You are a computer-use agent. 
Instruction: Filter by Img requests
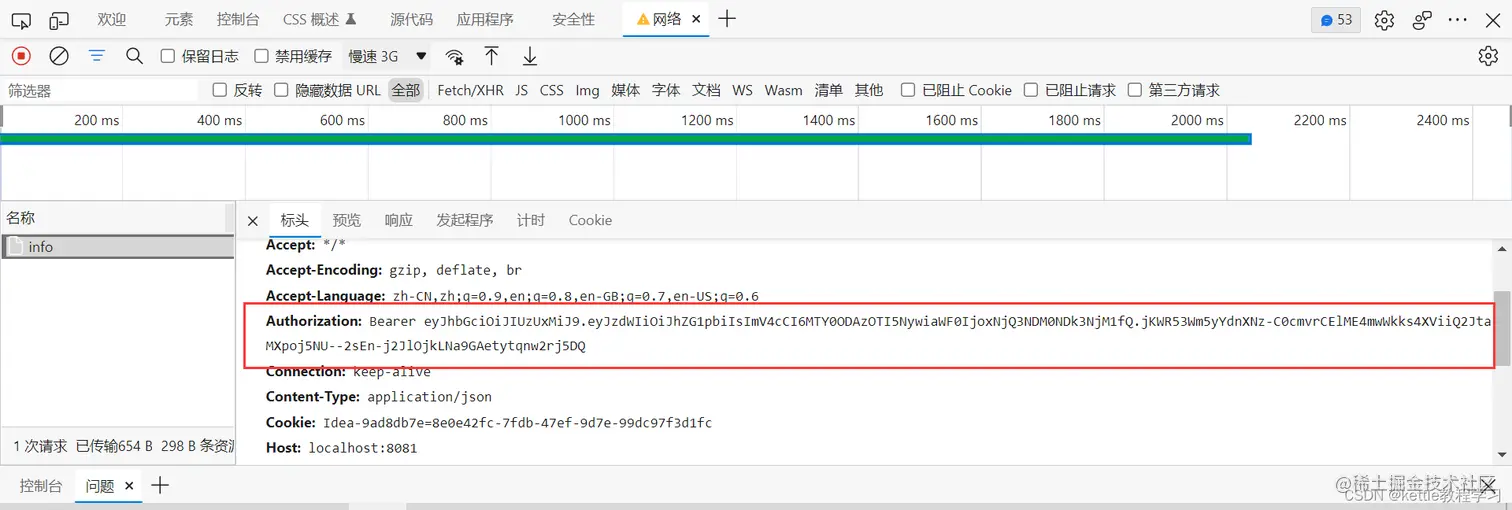click(x=588, y=90)
